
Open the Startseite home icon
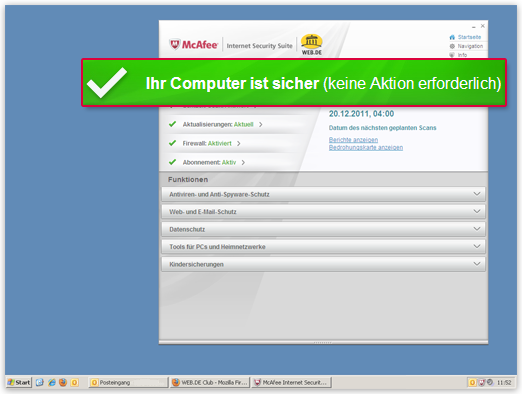coord(452,37)
